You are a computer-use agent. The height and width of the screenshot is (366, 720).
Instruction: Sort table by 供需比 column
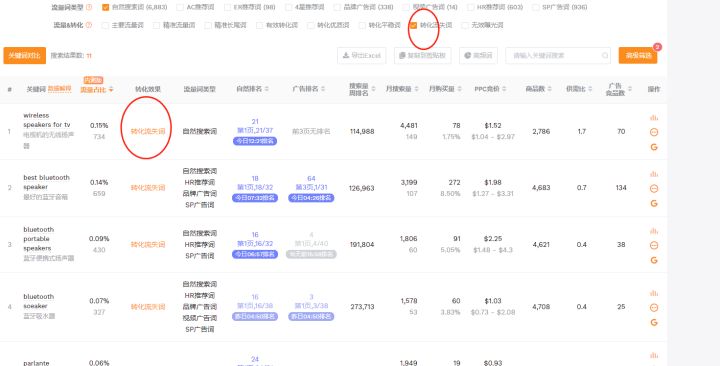click(x=590, y=89)
